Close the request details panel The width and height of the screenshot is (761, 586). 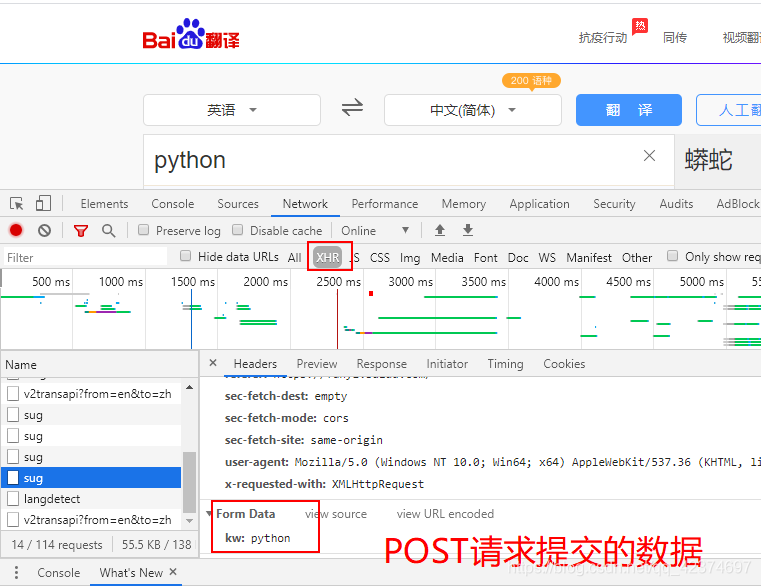(x=213, y=363)
